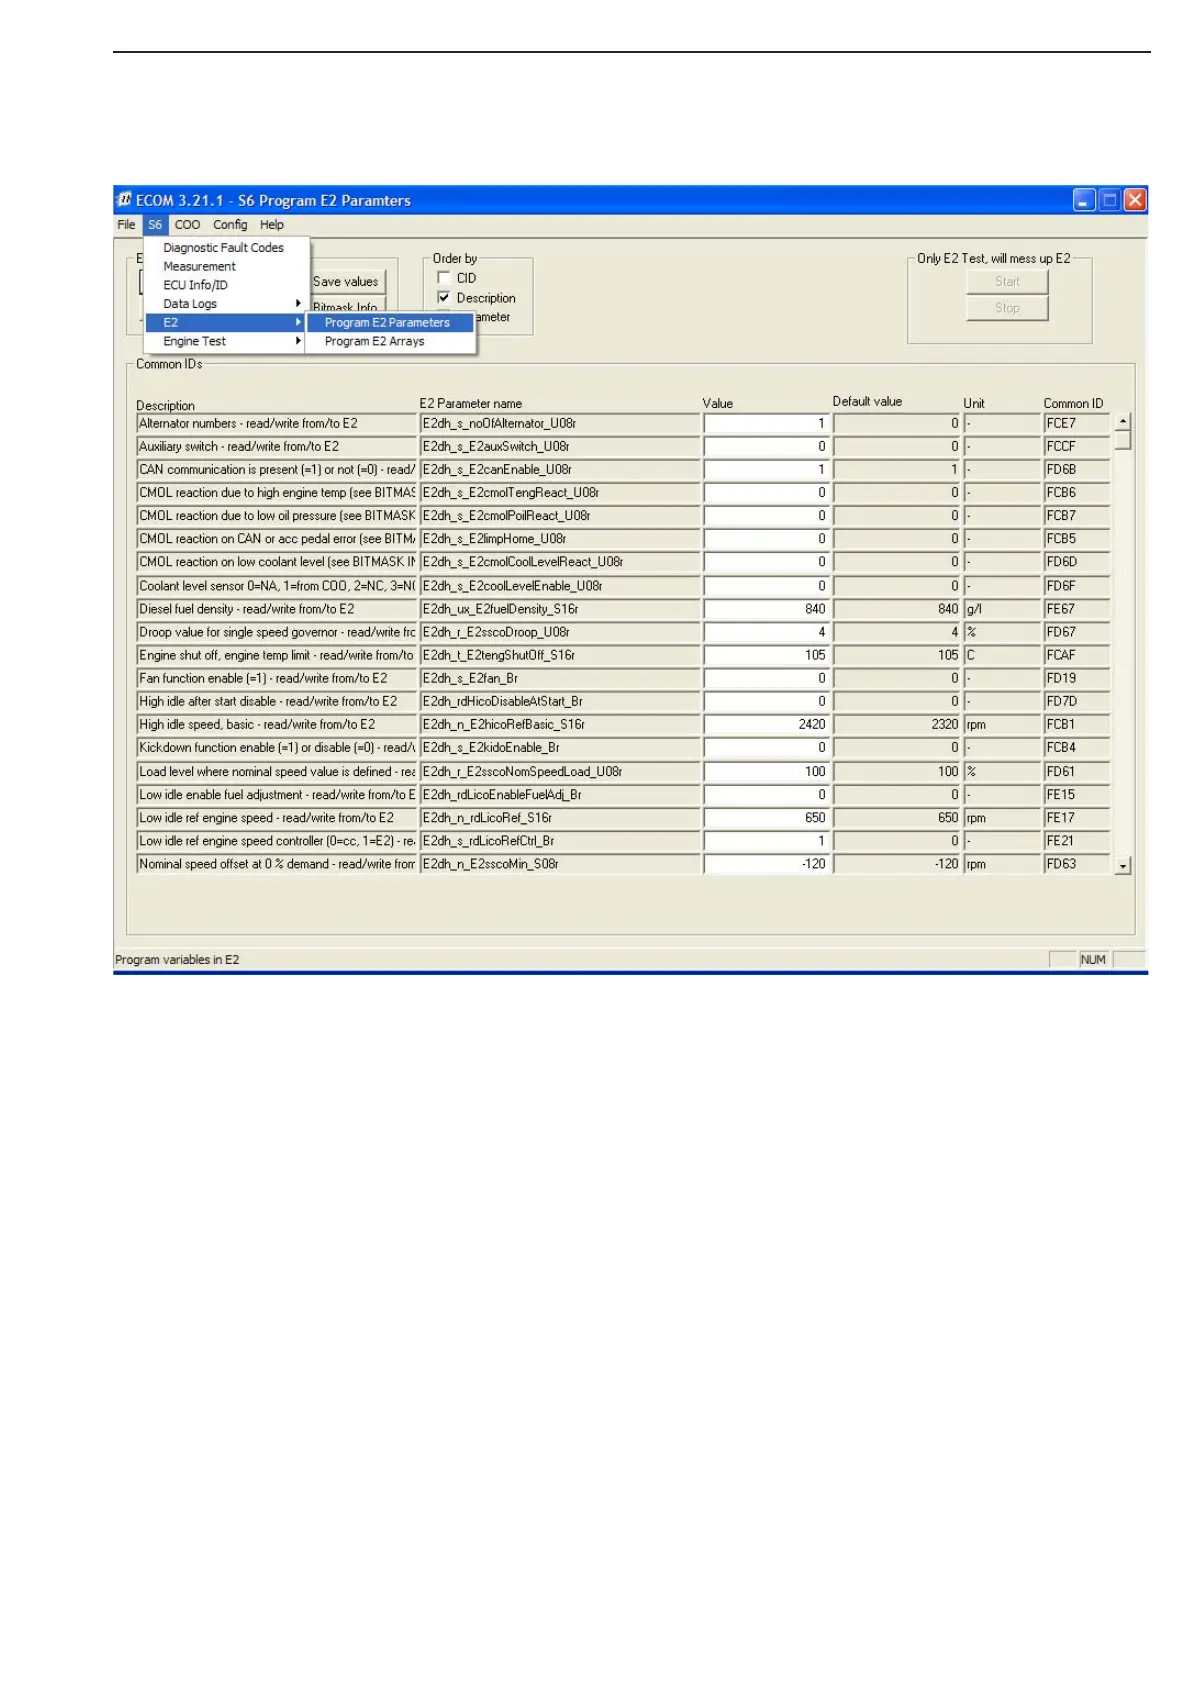Select Program E2 Arrays submenu item
Screen dimensions: 1191x1684
390,341
